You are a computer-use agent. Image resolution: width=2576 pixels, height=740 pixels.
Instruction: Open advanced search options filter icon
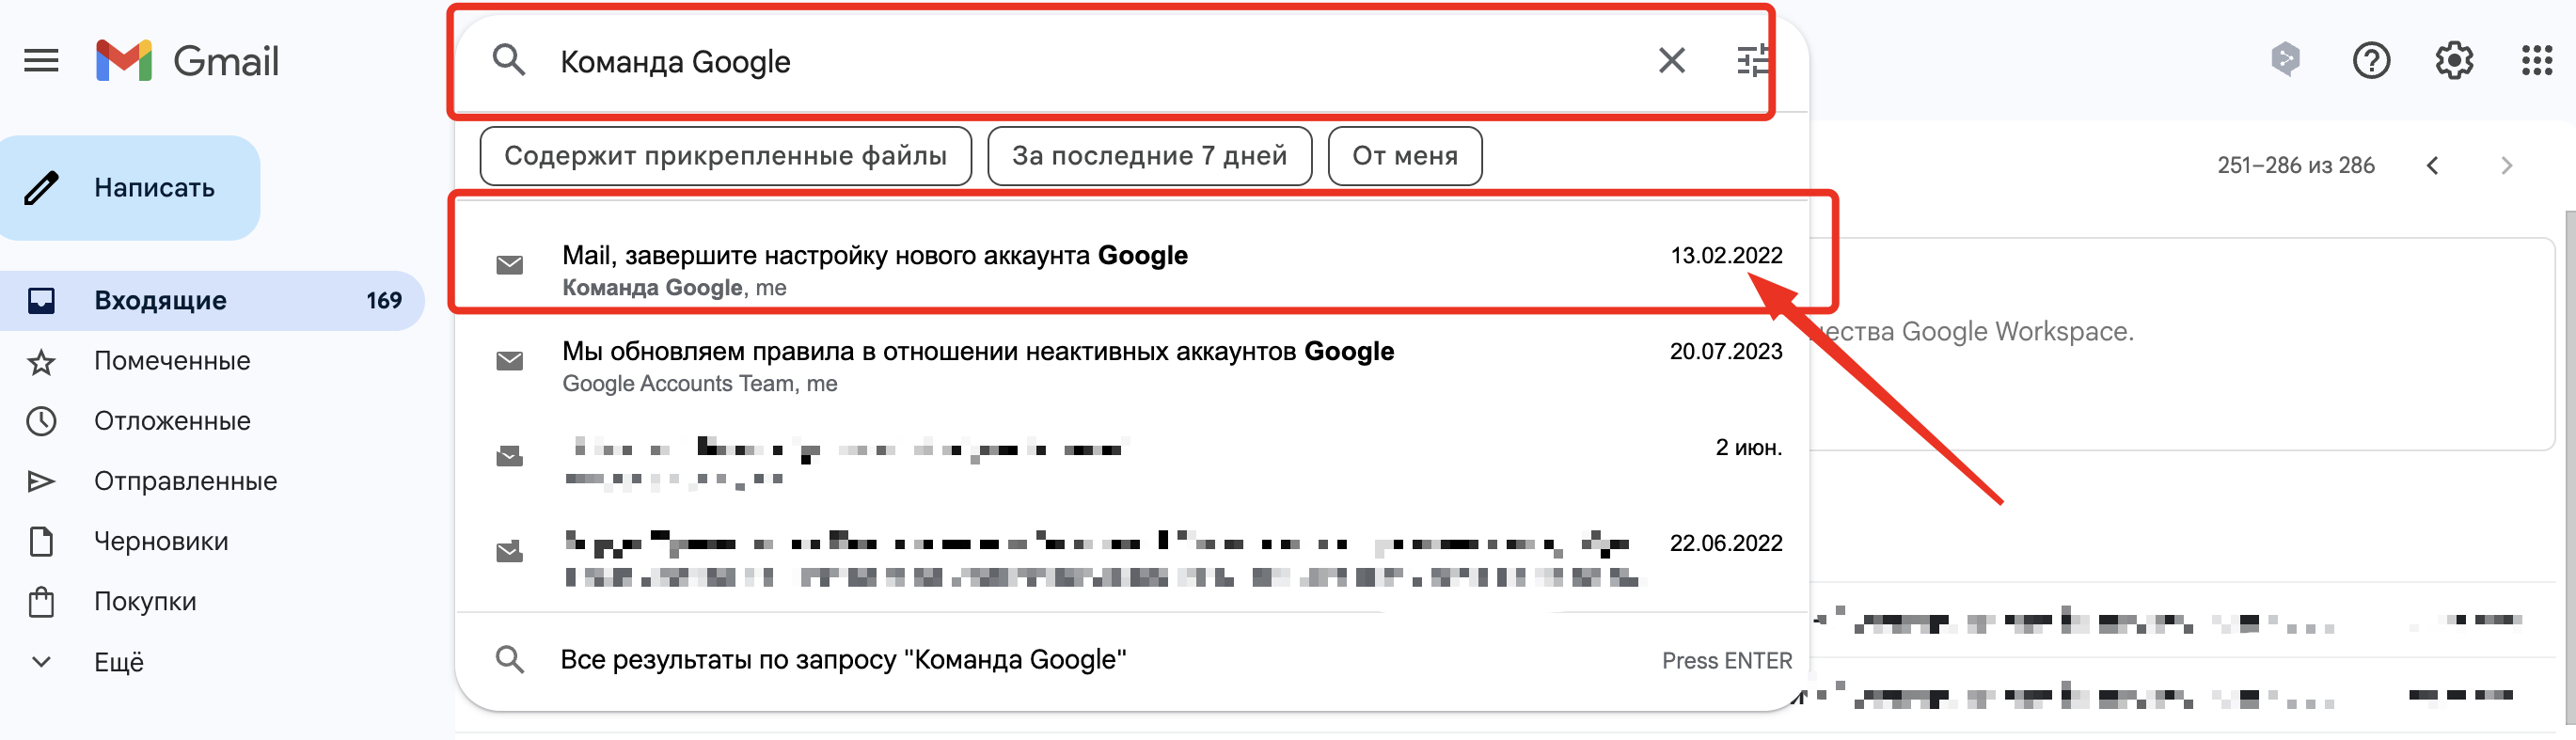[1752, 61]
